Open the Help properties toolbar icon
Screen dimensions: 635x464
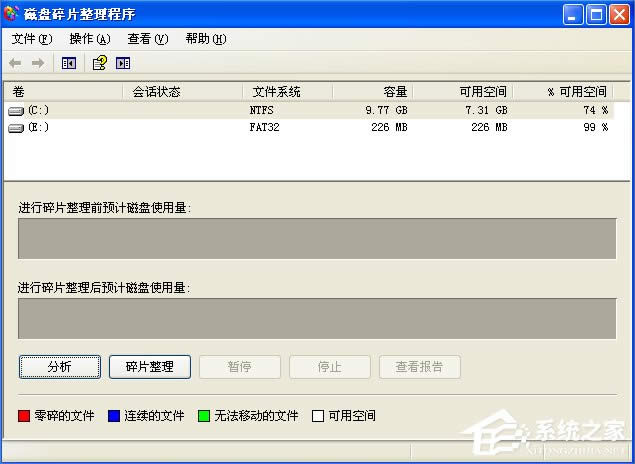100,63
